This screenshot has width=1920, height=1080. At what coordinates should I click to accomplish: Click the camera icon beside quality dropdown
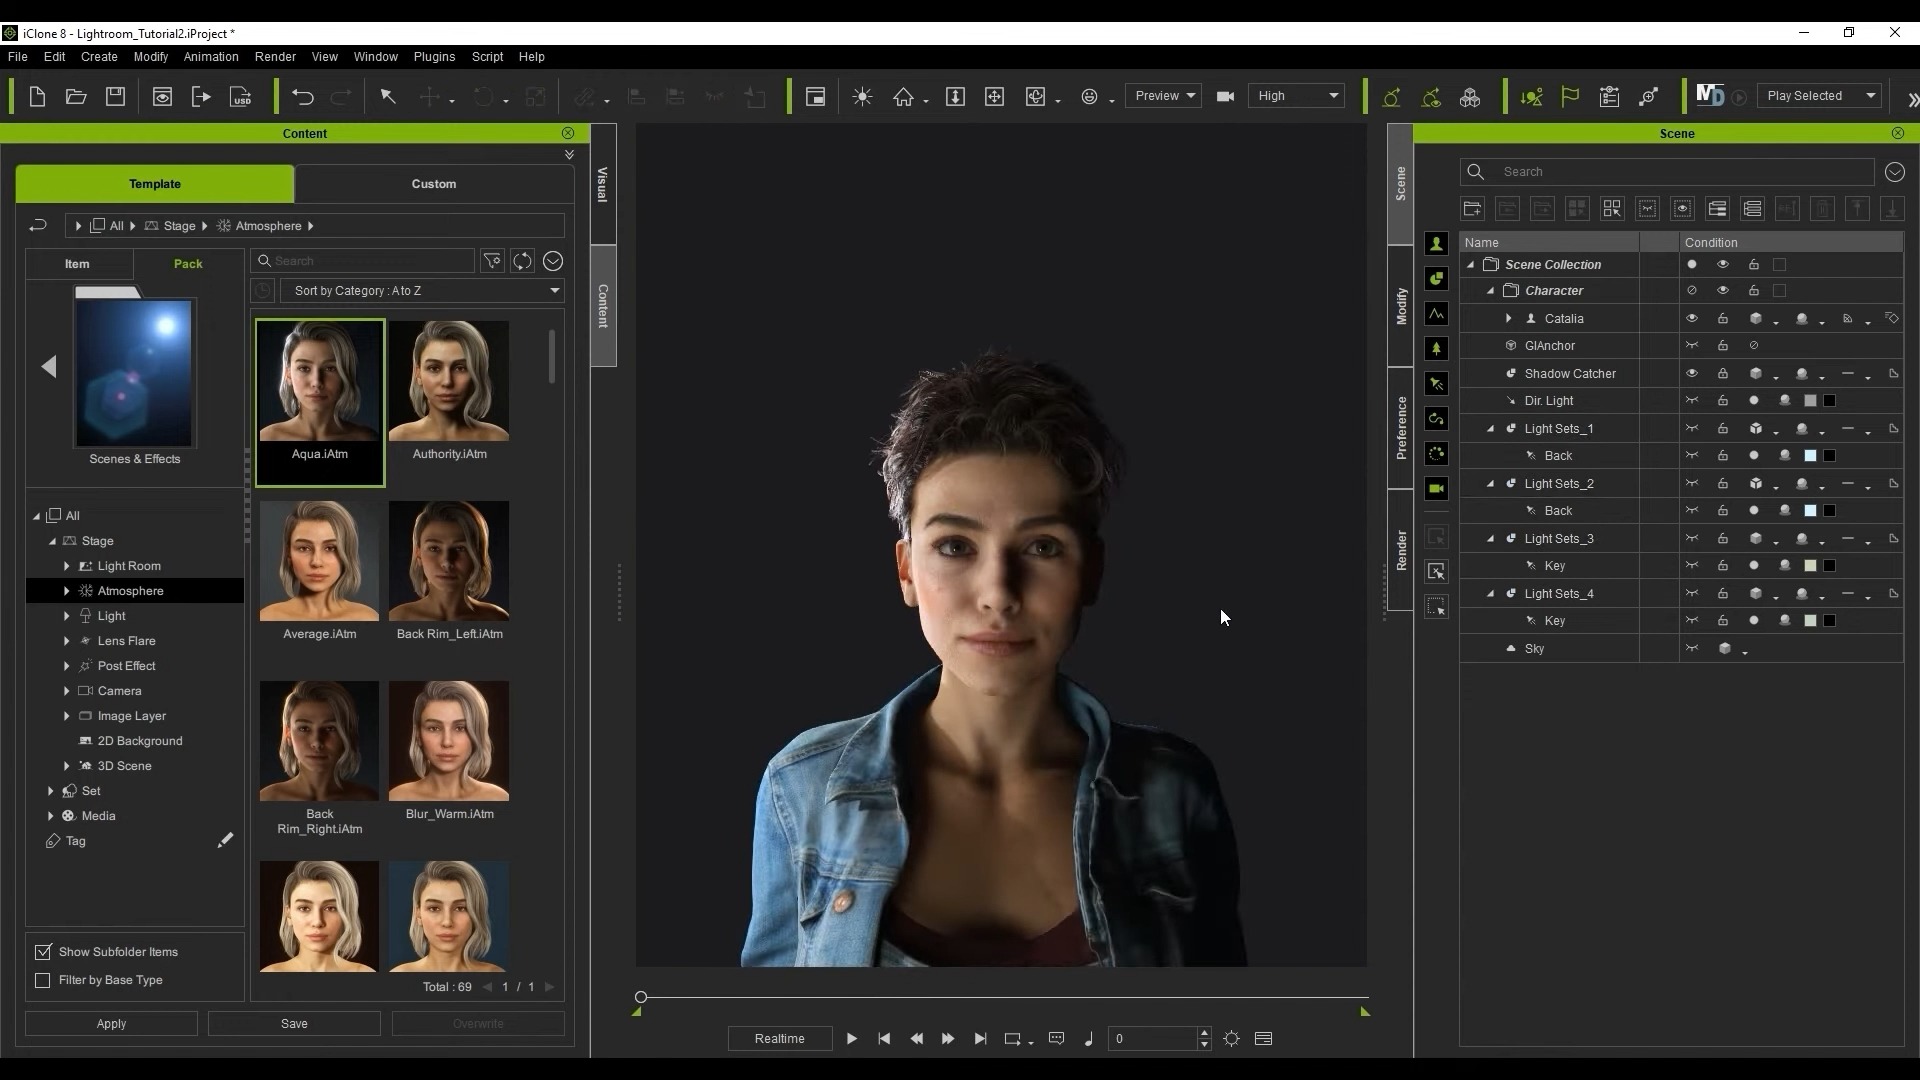1225,97
